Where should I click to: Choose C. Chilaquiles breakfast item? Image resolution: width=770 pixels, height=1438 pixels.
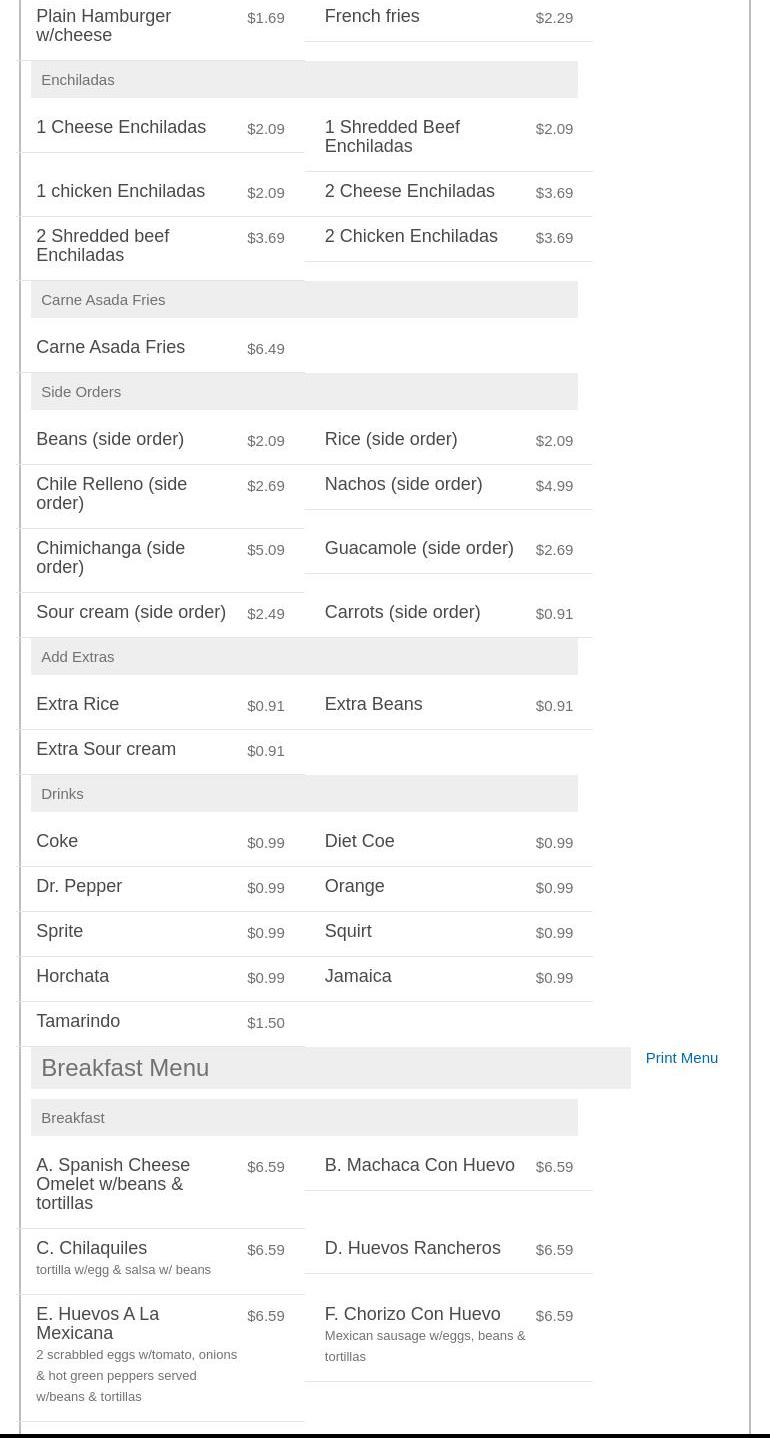pos(92,1249)
